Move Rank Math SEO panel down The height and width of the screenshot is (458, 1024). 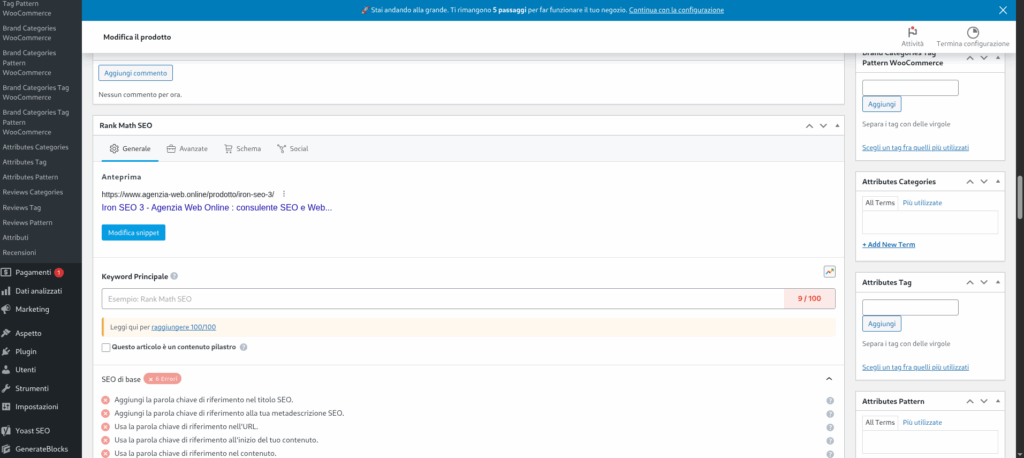(x=823, y=125)
